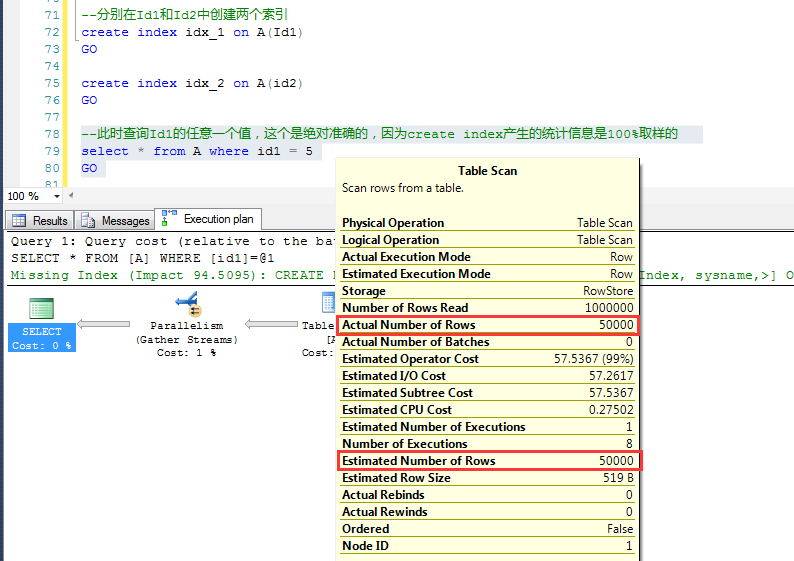Click the Ordered False row
The image size is (794, 561).
488,529
